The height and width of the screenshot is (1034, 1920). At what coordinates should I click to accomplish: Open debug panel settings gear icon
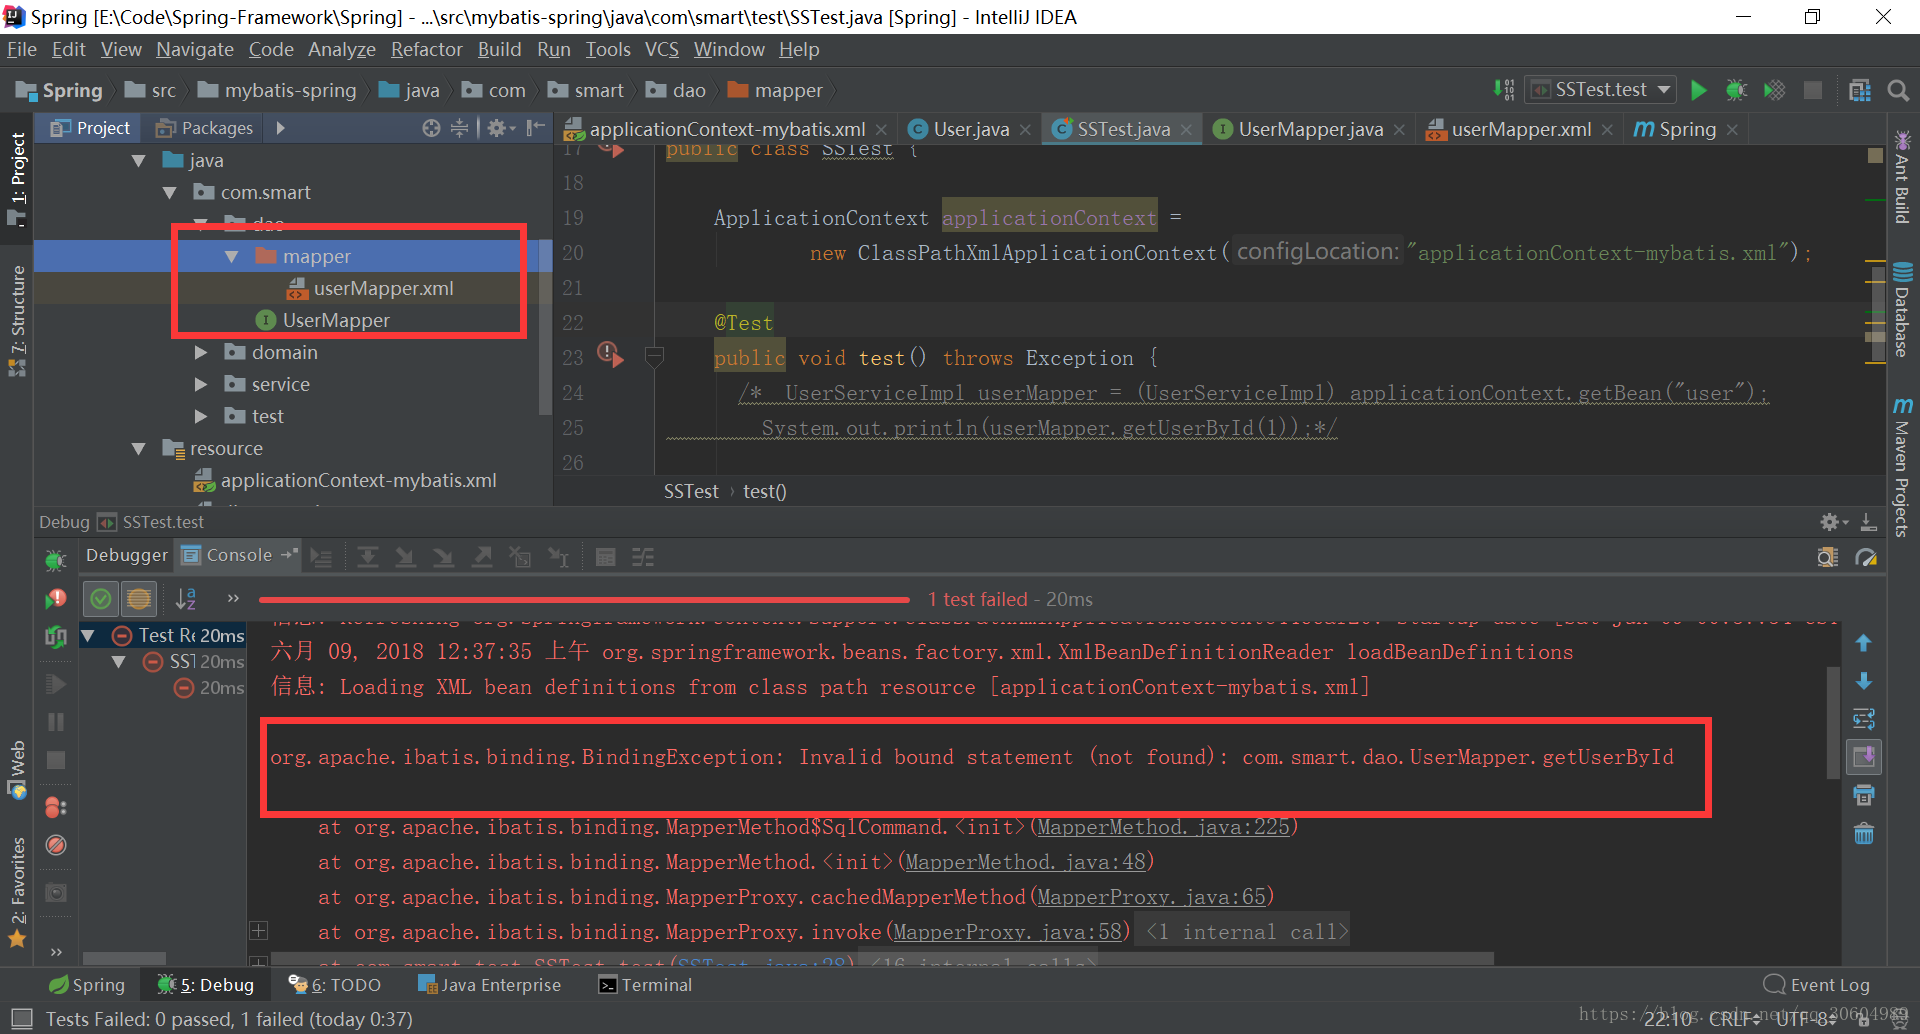tap(1832, 522)
